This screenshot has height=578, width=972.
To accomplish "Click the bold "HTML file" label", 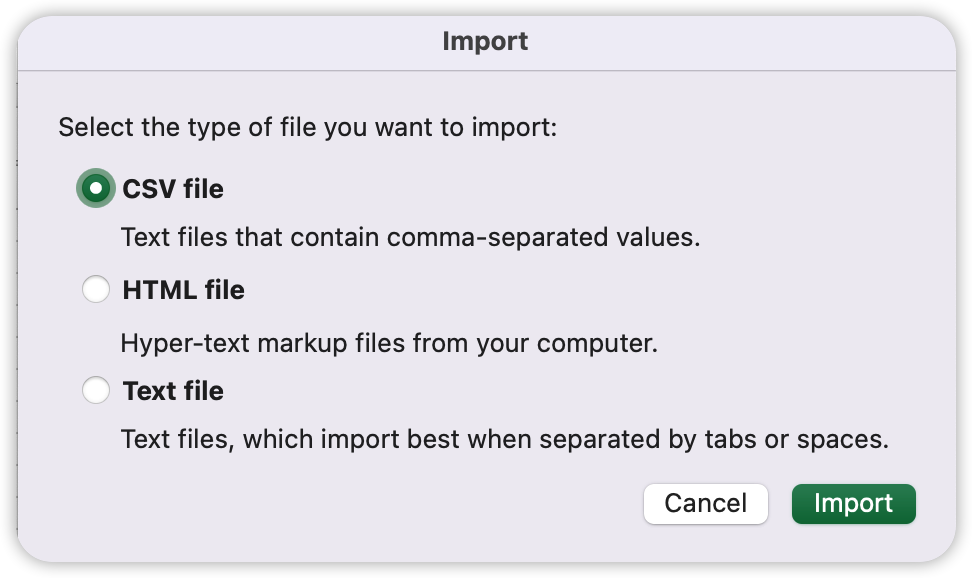I will coord(183,290).
